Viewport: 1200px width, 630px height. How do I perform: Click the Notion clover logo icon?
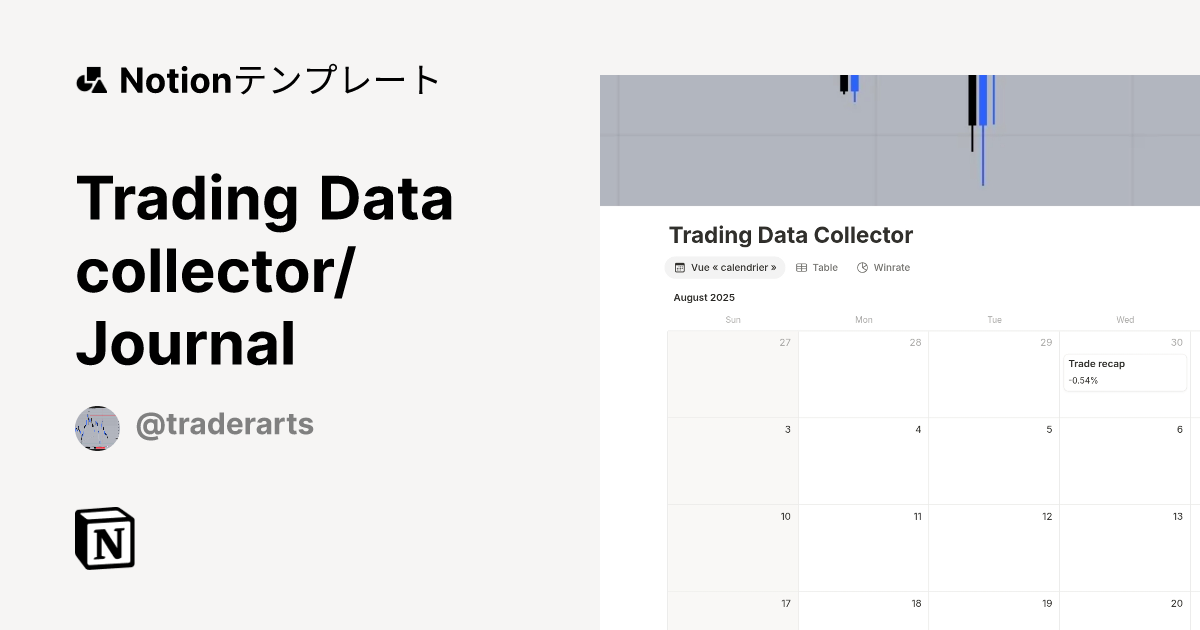[91, 79]
